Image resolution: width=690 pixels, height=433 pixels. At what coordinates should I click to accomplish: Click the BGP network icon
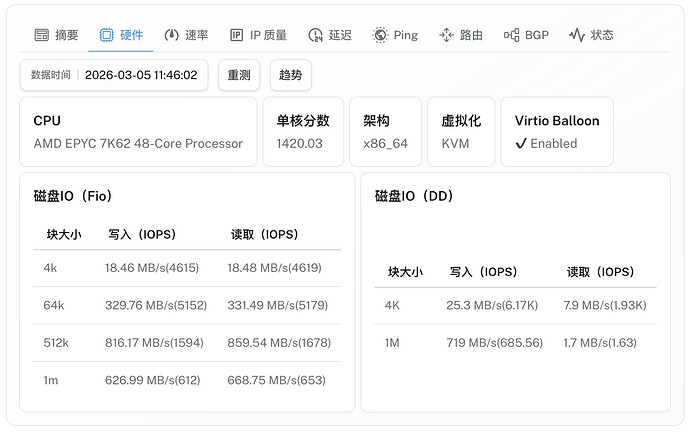[511, 35]
